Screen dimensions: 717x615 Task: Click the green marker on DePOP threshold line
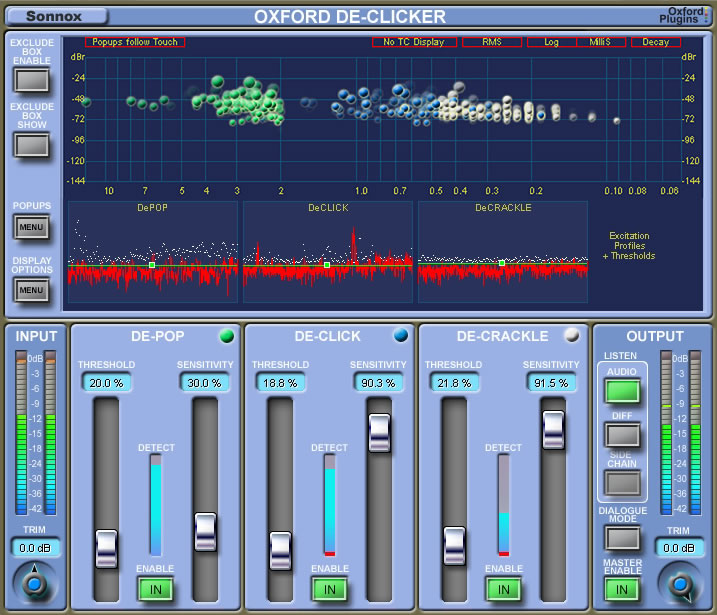[x=152, y=265]
